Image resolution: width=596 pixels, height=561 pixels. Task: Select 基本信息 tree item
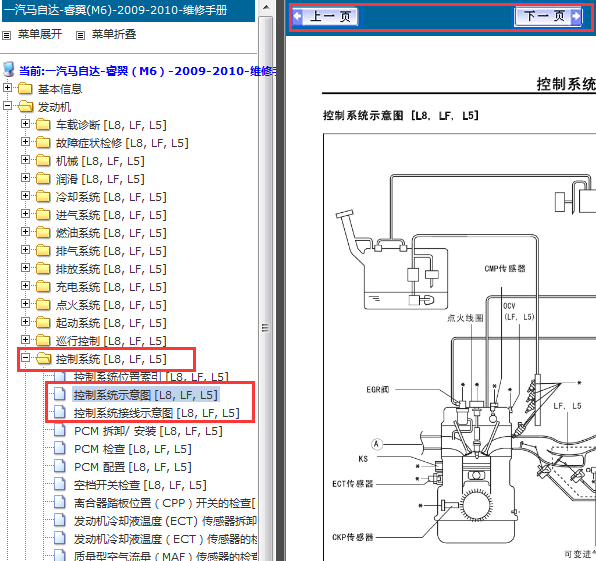click(x=60, y=89)
